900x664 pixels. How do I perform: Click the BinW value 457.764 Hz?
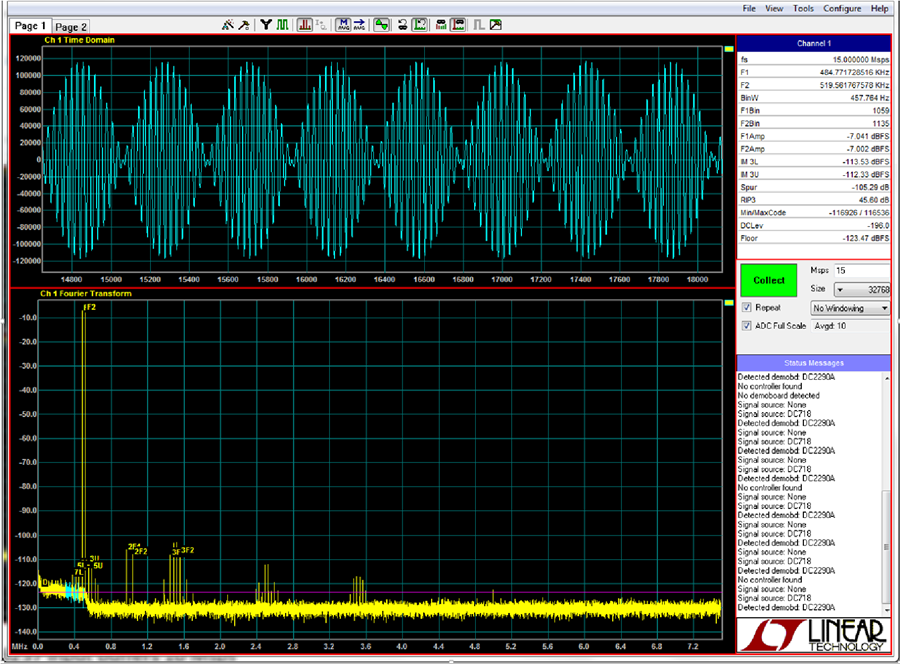[x=870, y=98]
